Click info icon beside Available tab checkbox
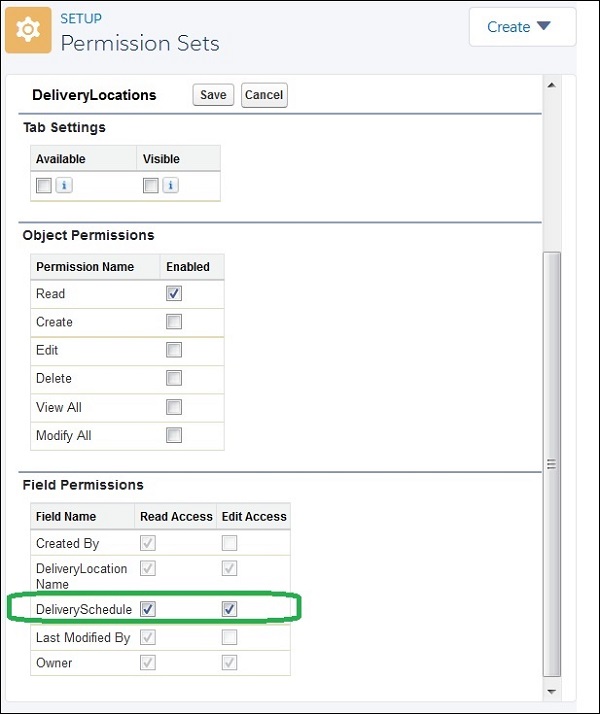Viewport: 600px width, 714px height. coord(62,185)
